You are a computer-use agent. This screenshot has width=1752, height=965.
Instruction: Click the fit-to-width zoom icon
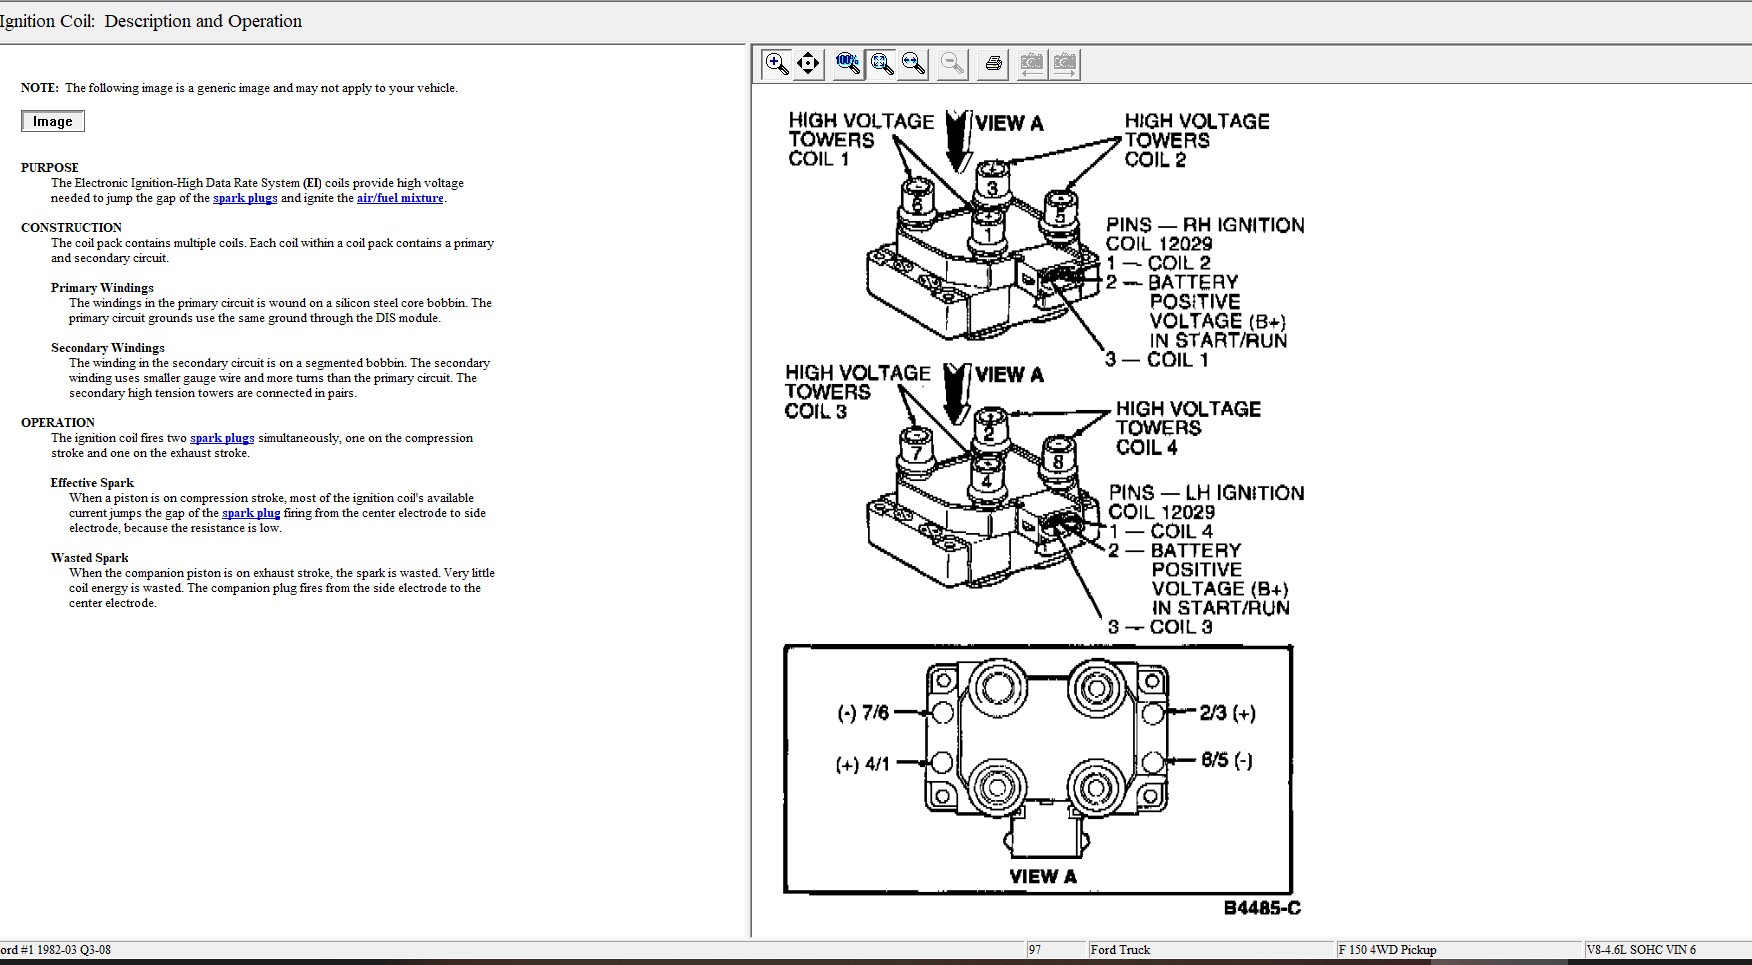[913, 64]
